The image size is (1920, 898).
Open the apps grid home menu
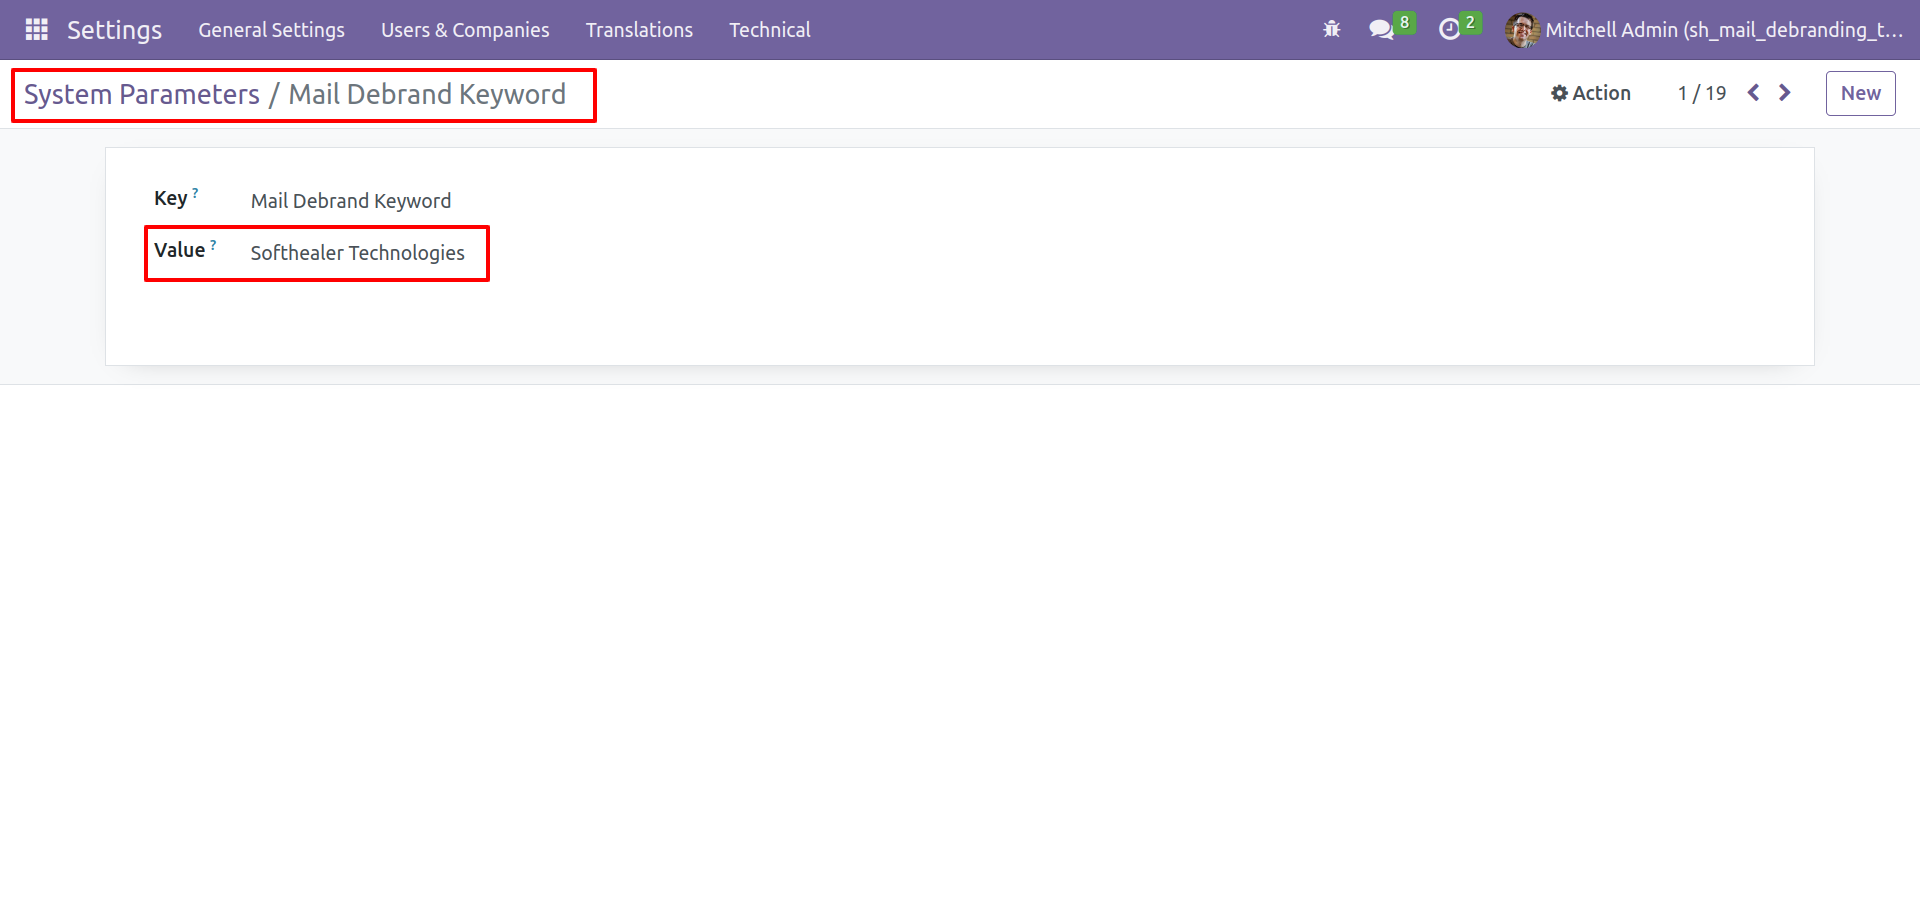pos(37,30)
